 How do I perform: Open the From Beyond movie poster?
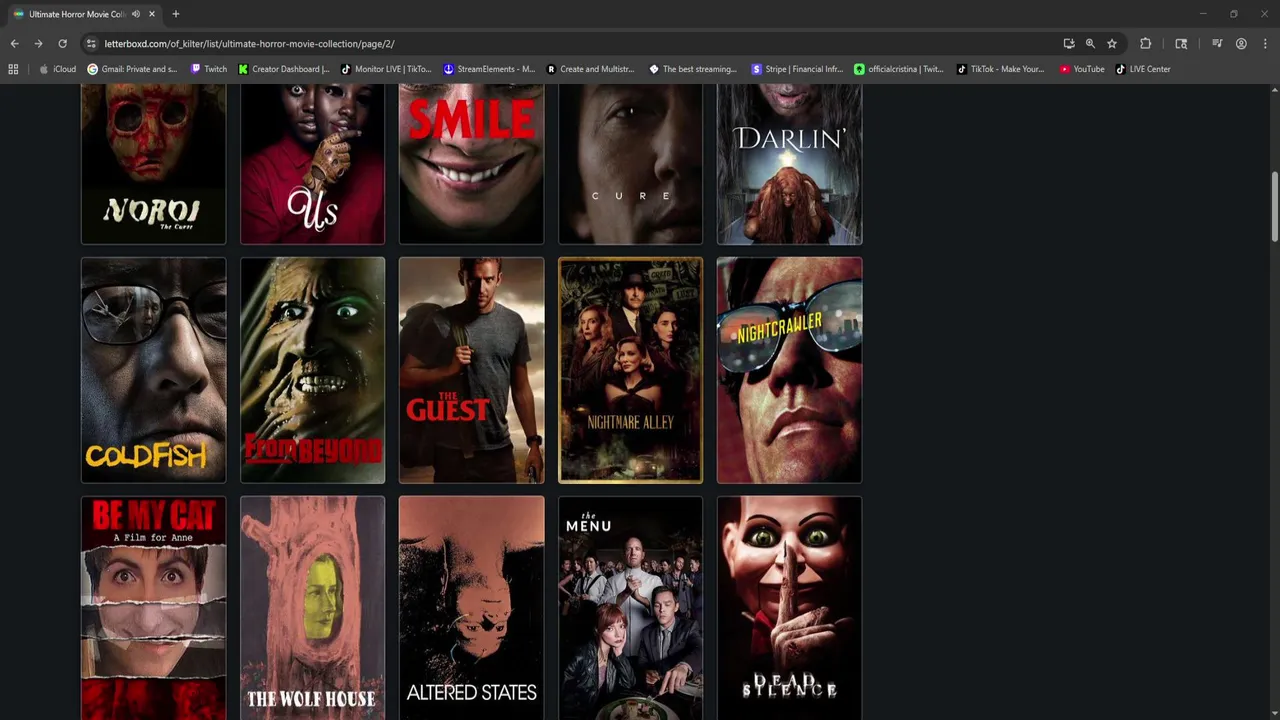312,370
